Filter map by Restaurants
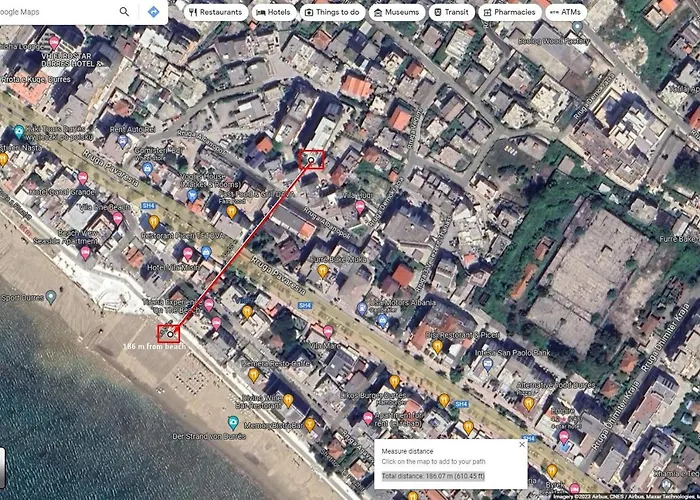 pos(214,12)
